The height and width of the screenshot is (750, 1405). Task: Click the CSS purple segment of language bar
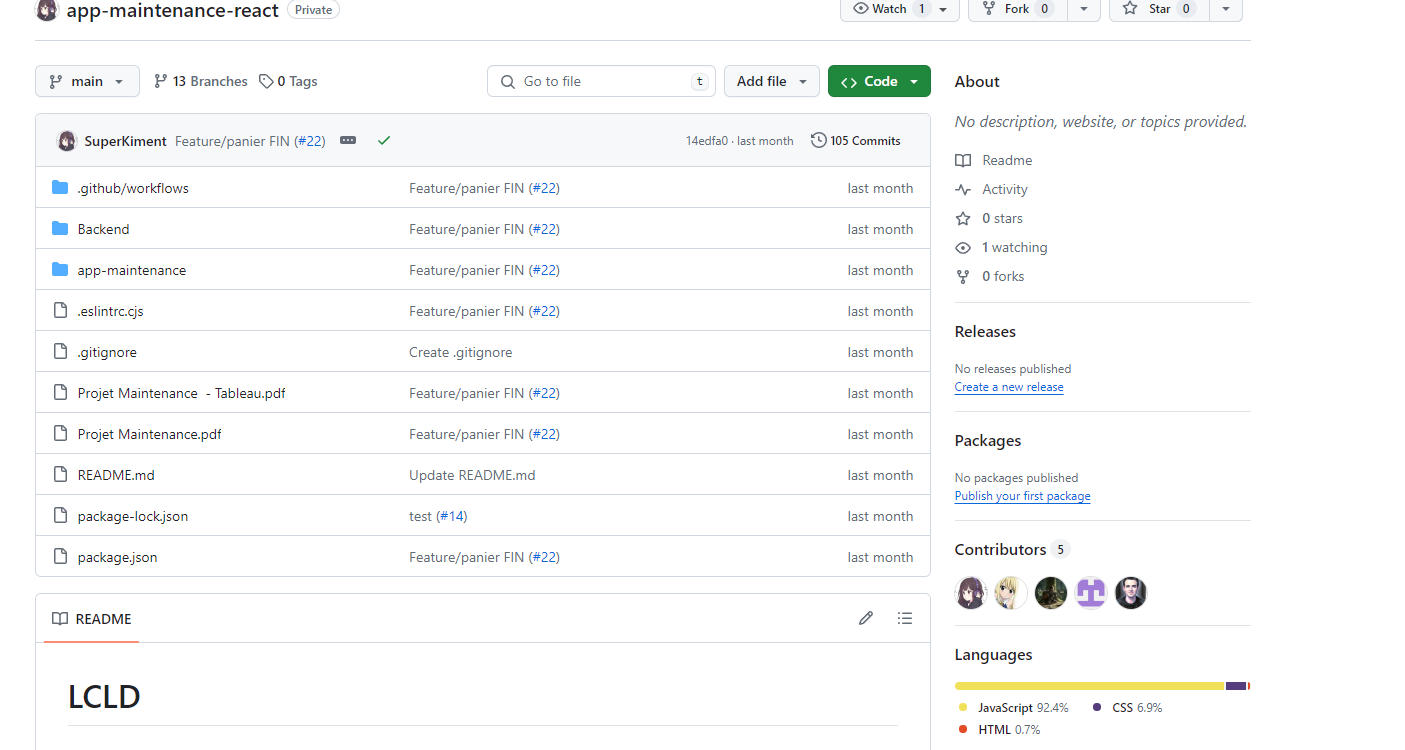tap(1236, 686)
